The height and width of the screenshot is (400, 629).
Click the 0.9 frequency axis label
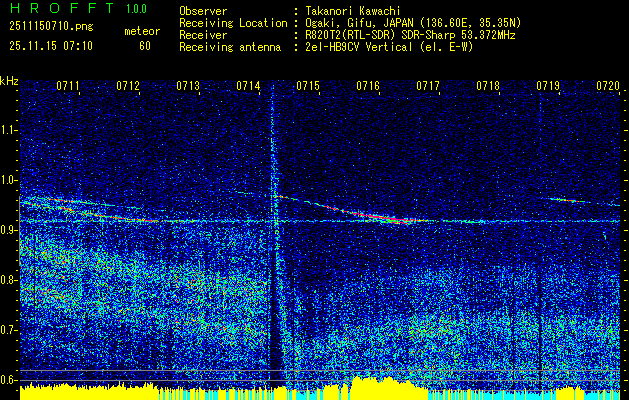pos(8,230)
